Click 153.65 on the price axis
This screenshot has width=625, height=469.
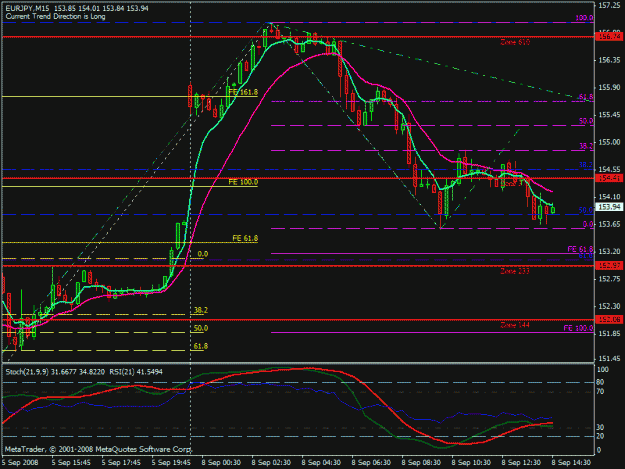coord(610,224)
